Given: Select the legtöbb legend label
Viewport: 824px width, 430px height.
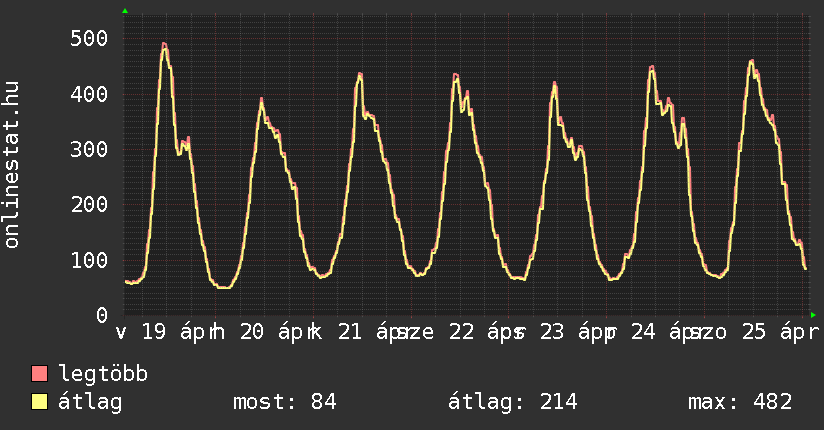Looking at the screenshot, I should (x=103, y=374).
